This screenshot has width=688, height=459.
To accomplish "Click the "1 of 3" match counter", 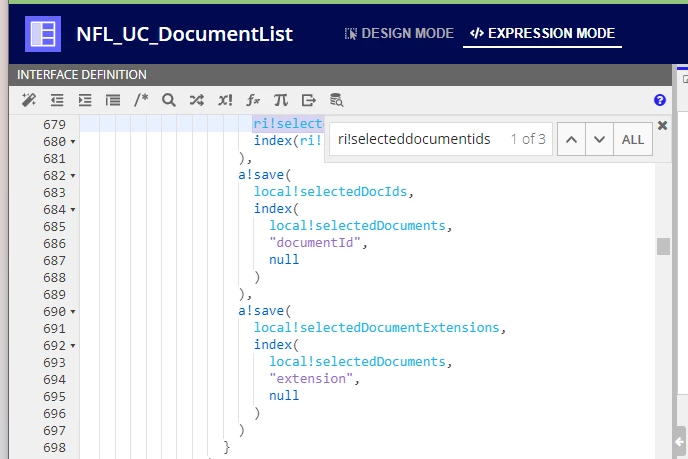I will (528, 139).
